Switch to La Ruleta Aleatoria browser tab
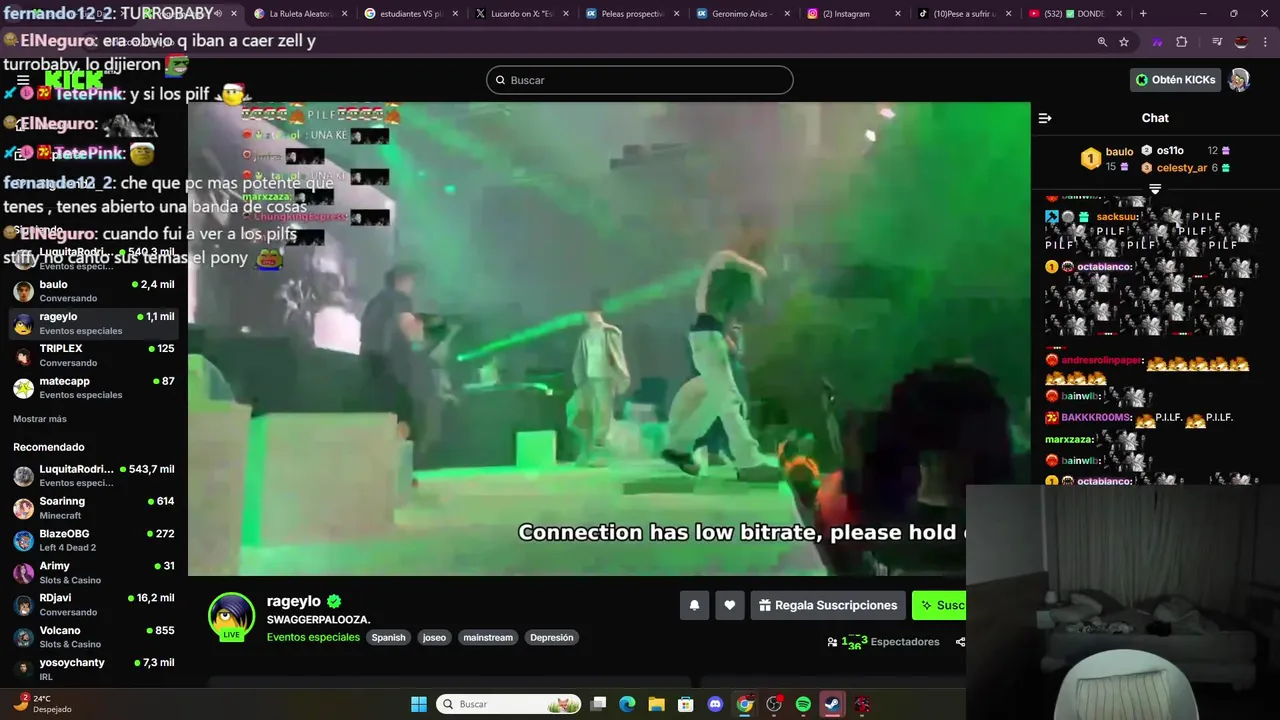This screenshot has height=720, width=1280. (300, 14)
